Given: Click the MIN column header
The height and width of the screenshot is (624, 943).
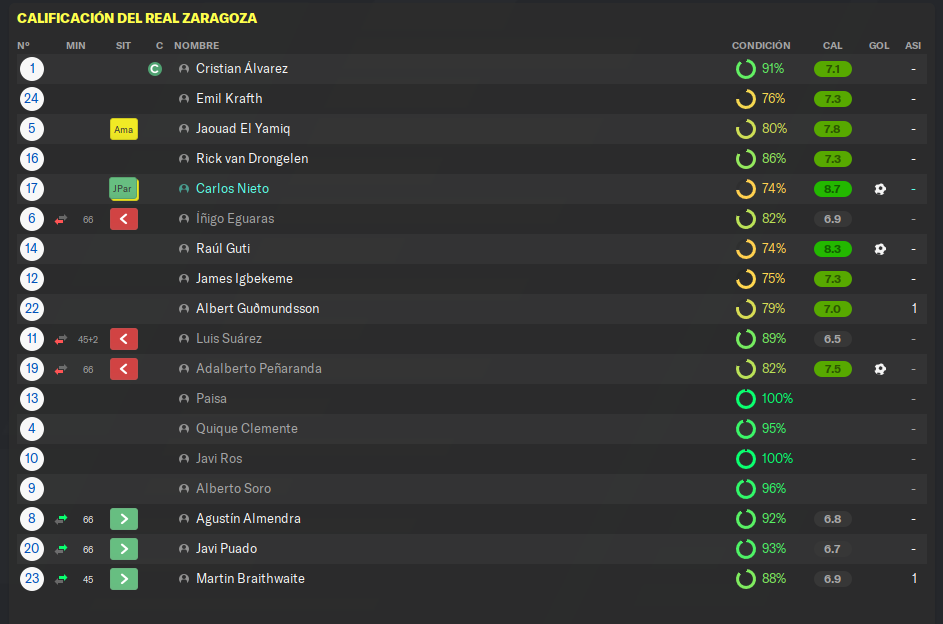Looking at the screenshot, I should (x=76, y=46).
